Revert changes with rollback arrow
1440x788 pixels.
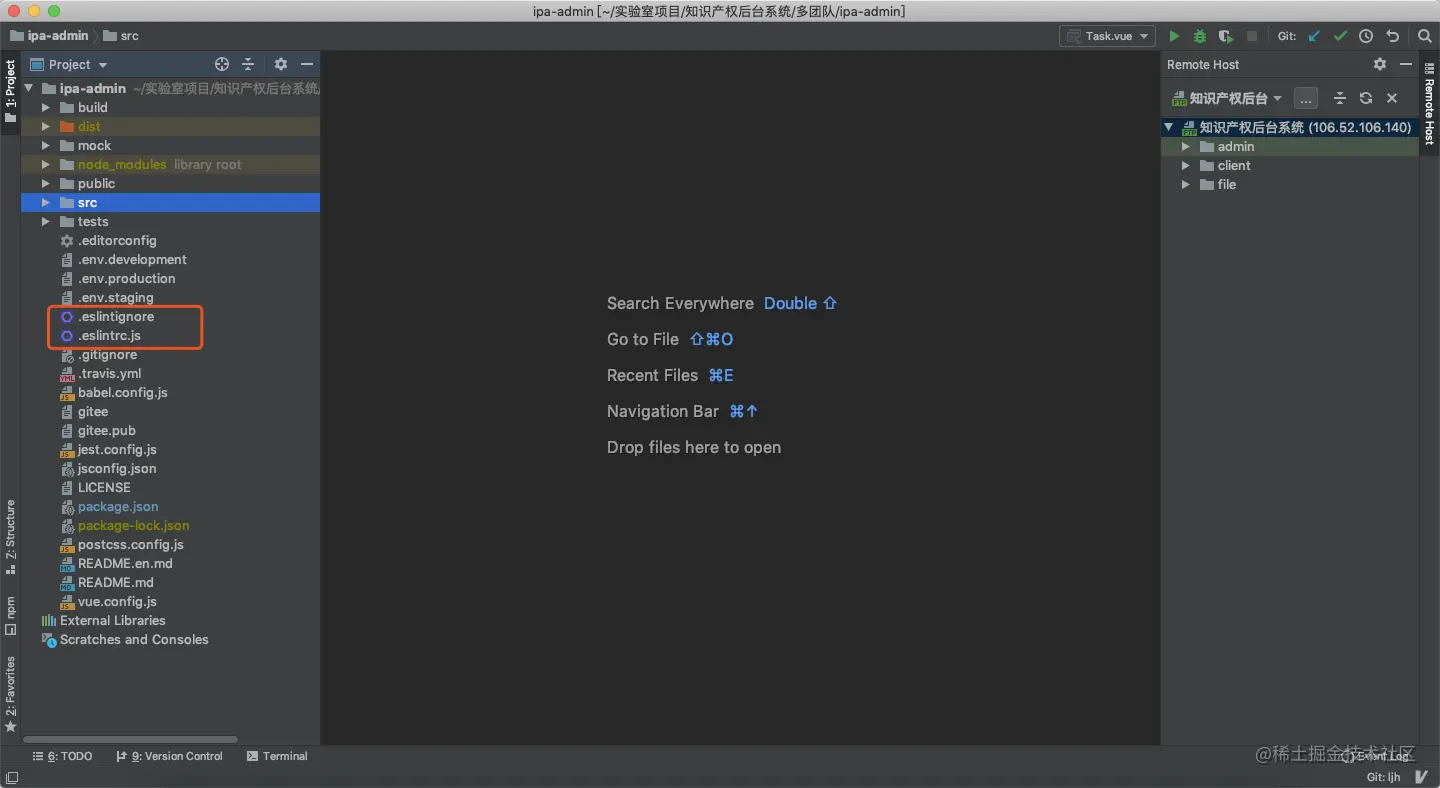[1392, 36]
